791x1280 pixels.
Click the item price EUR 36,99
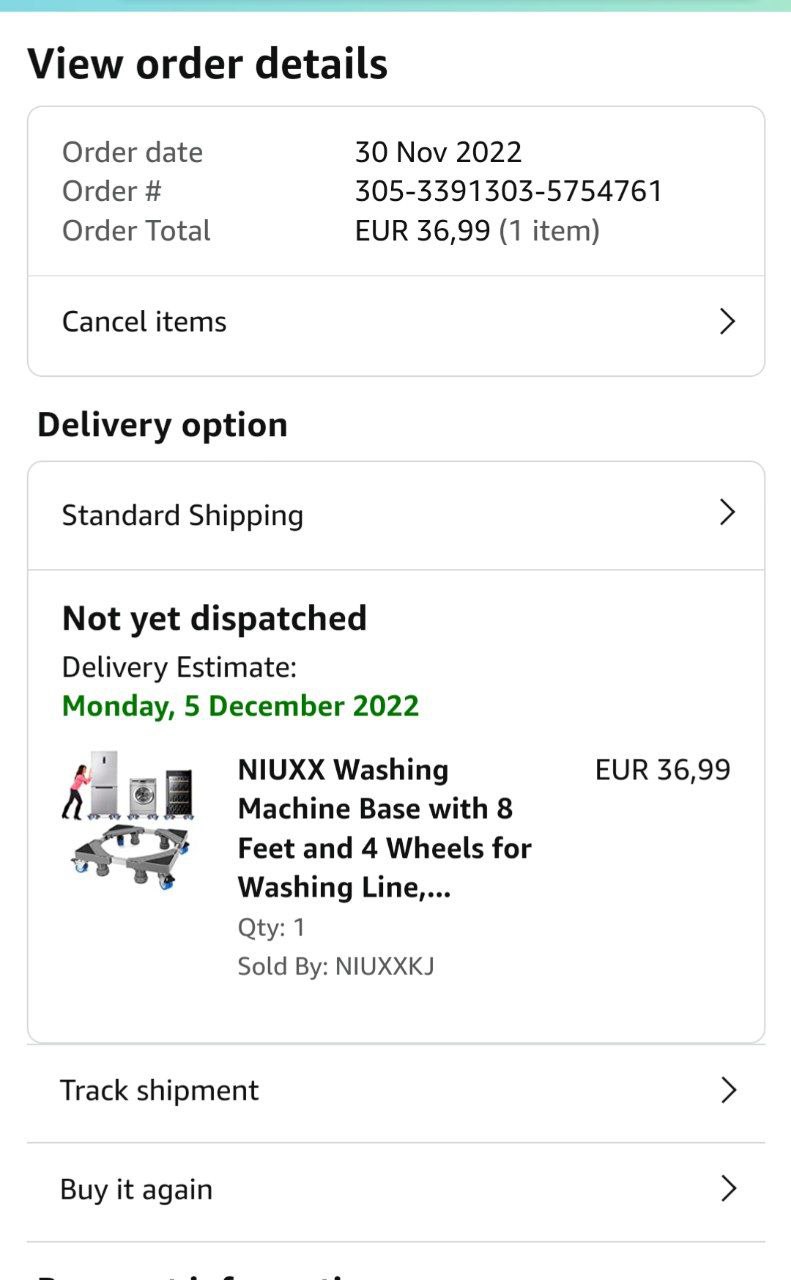663,770
